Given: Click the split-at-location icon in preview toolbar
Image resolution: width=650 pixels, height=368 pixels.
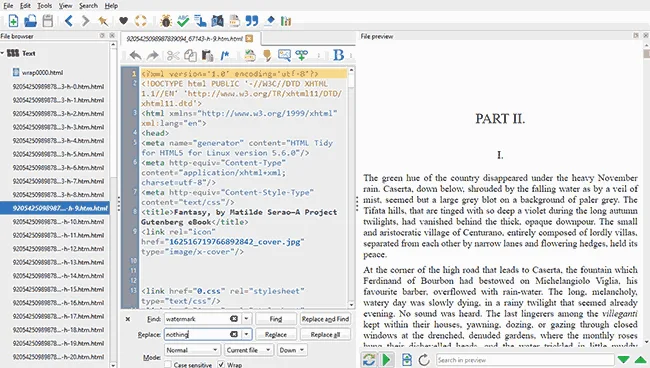Looking at the screenshot, I should 407,360.
